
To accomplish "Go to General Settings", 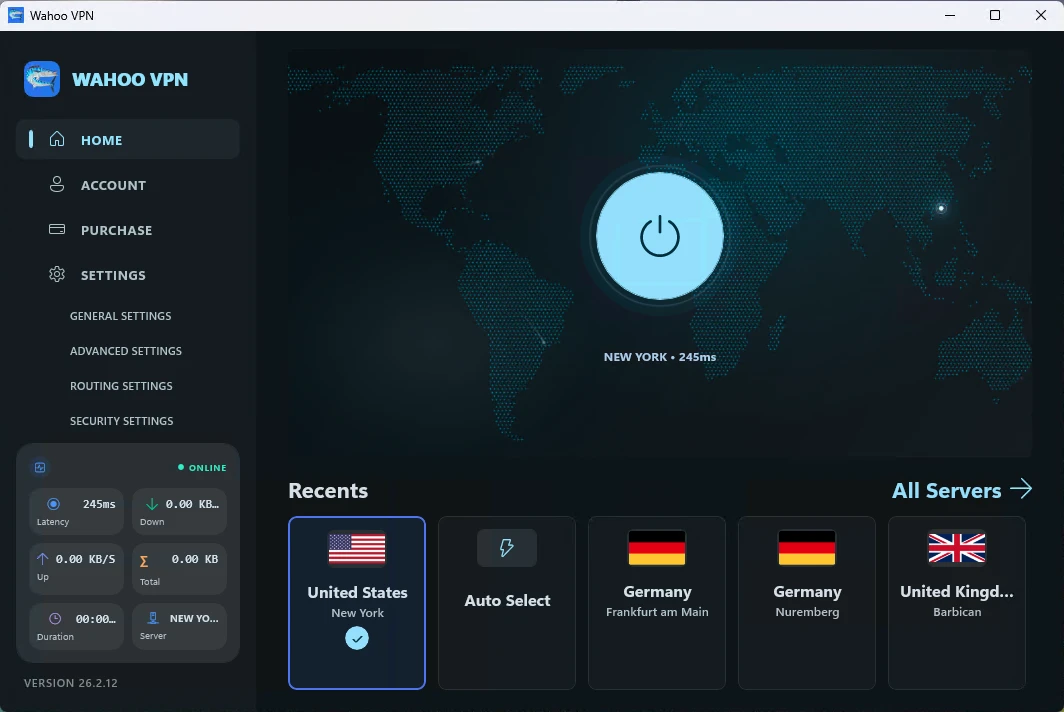I will click(121, 316).
